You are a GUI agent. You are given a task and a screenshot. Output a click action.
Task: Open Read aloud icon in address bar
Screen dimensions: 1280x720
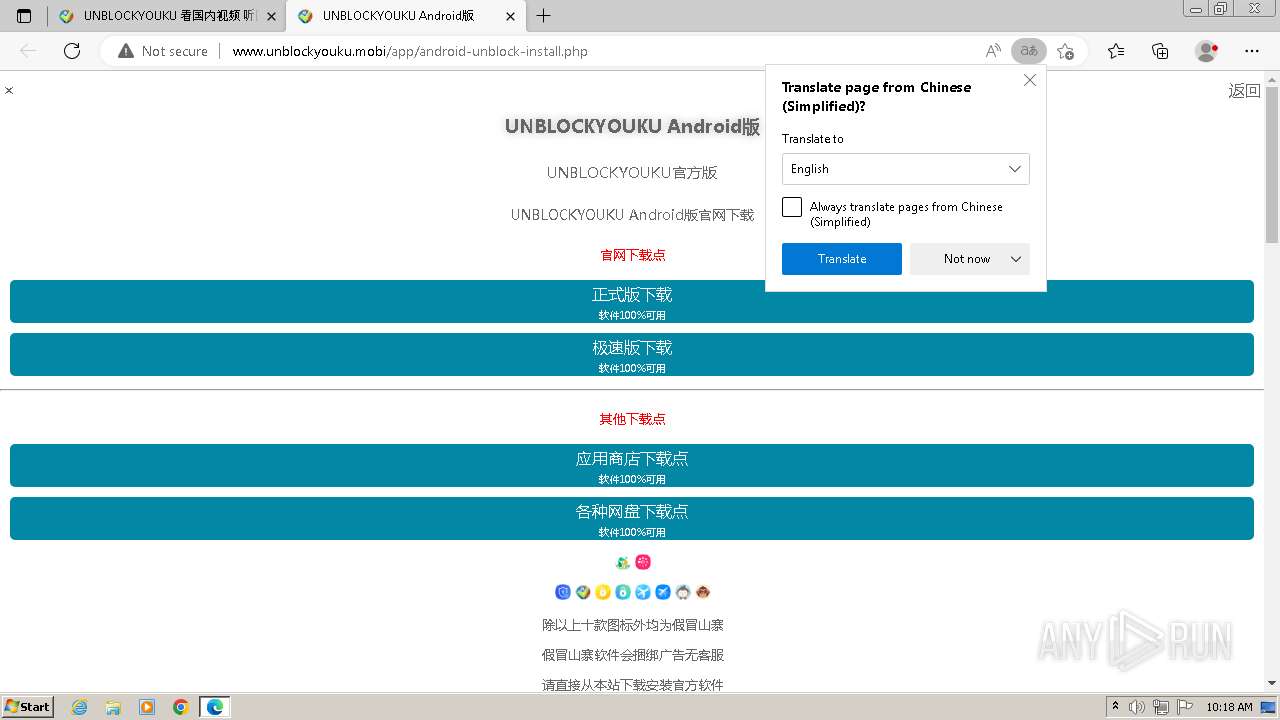(x=993, y=51)
